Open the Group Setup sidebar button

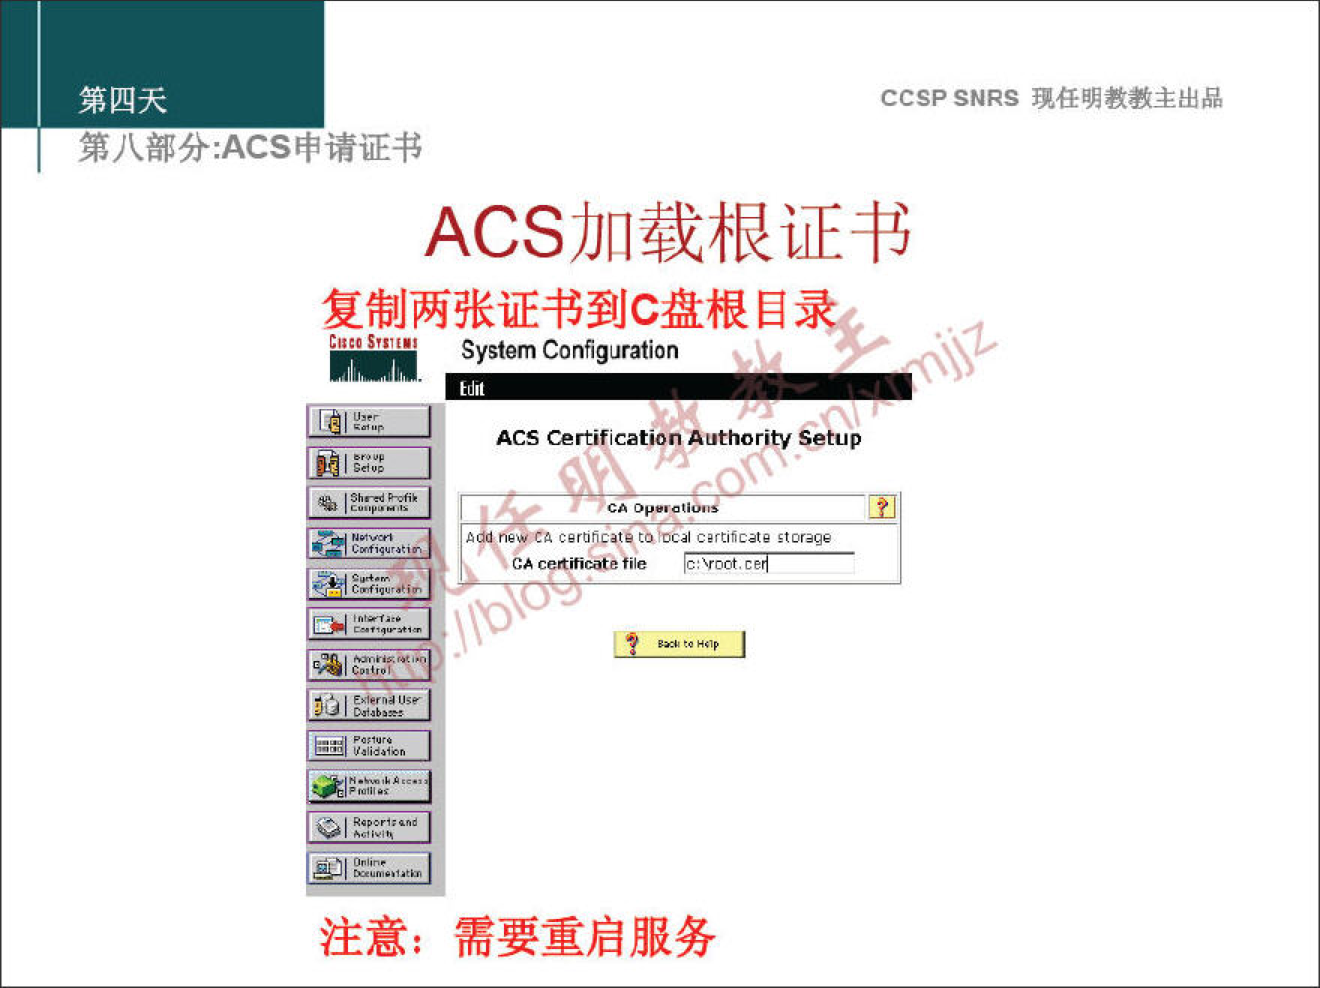pos(369,462)
